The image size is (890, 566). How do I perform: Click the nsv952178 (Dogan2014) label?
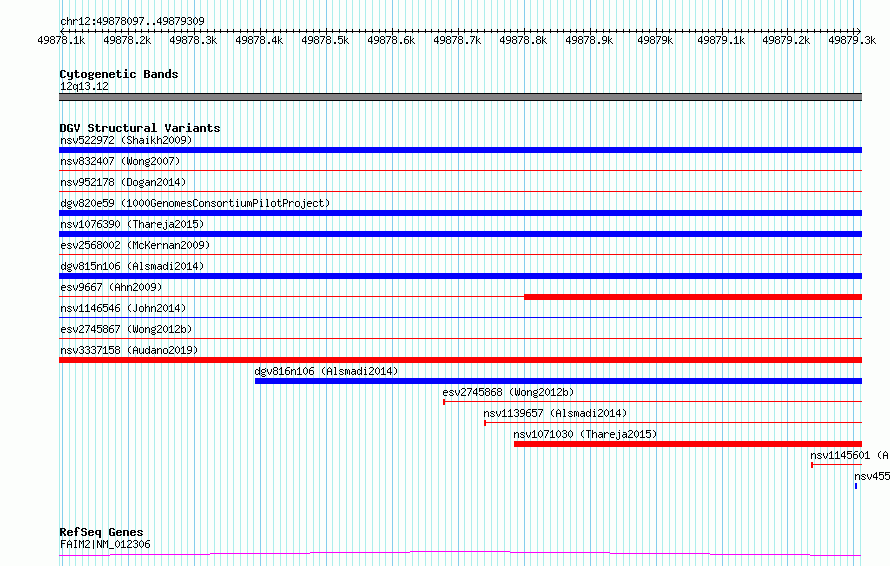point(123,182)
